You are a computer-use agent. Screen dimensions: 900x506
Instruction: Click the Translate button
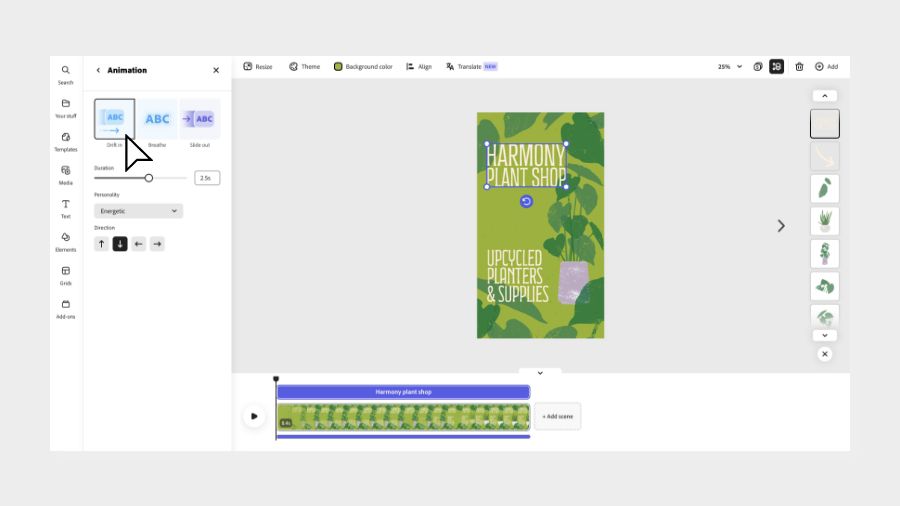tap(471, 67)
